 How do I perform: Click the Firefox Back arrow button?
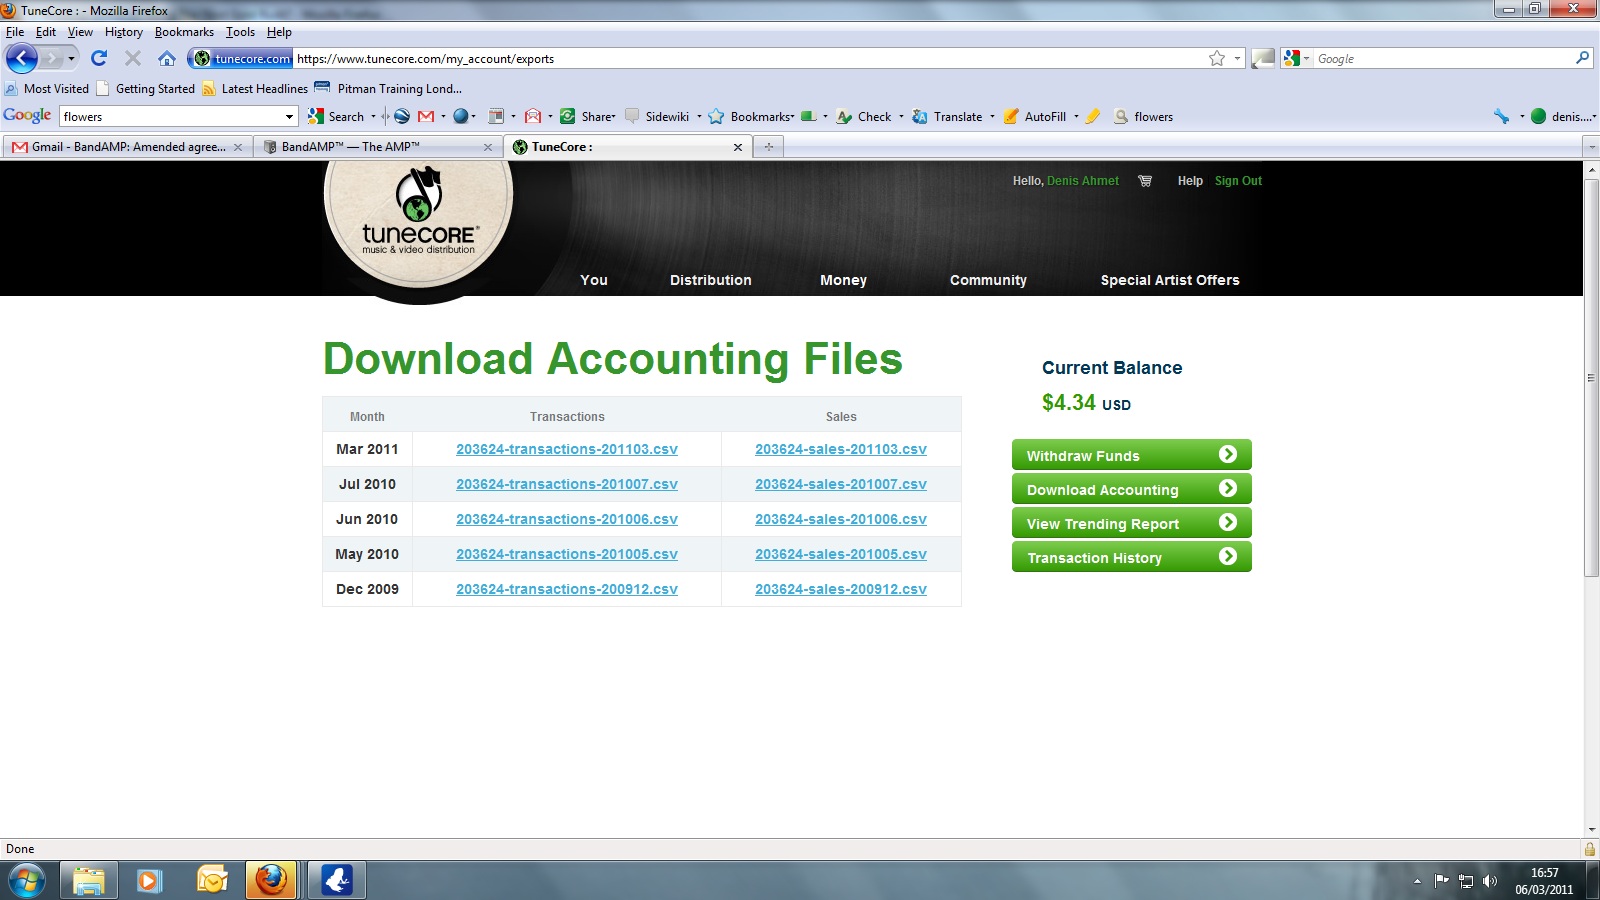[22, 58]
